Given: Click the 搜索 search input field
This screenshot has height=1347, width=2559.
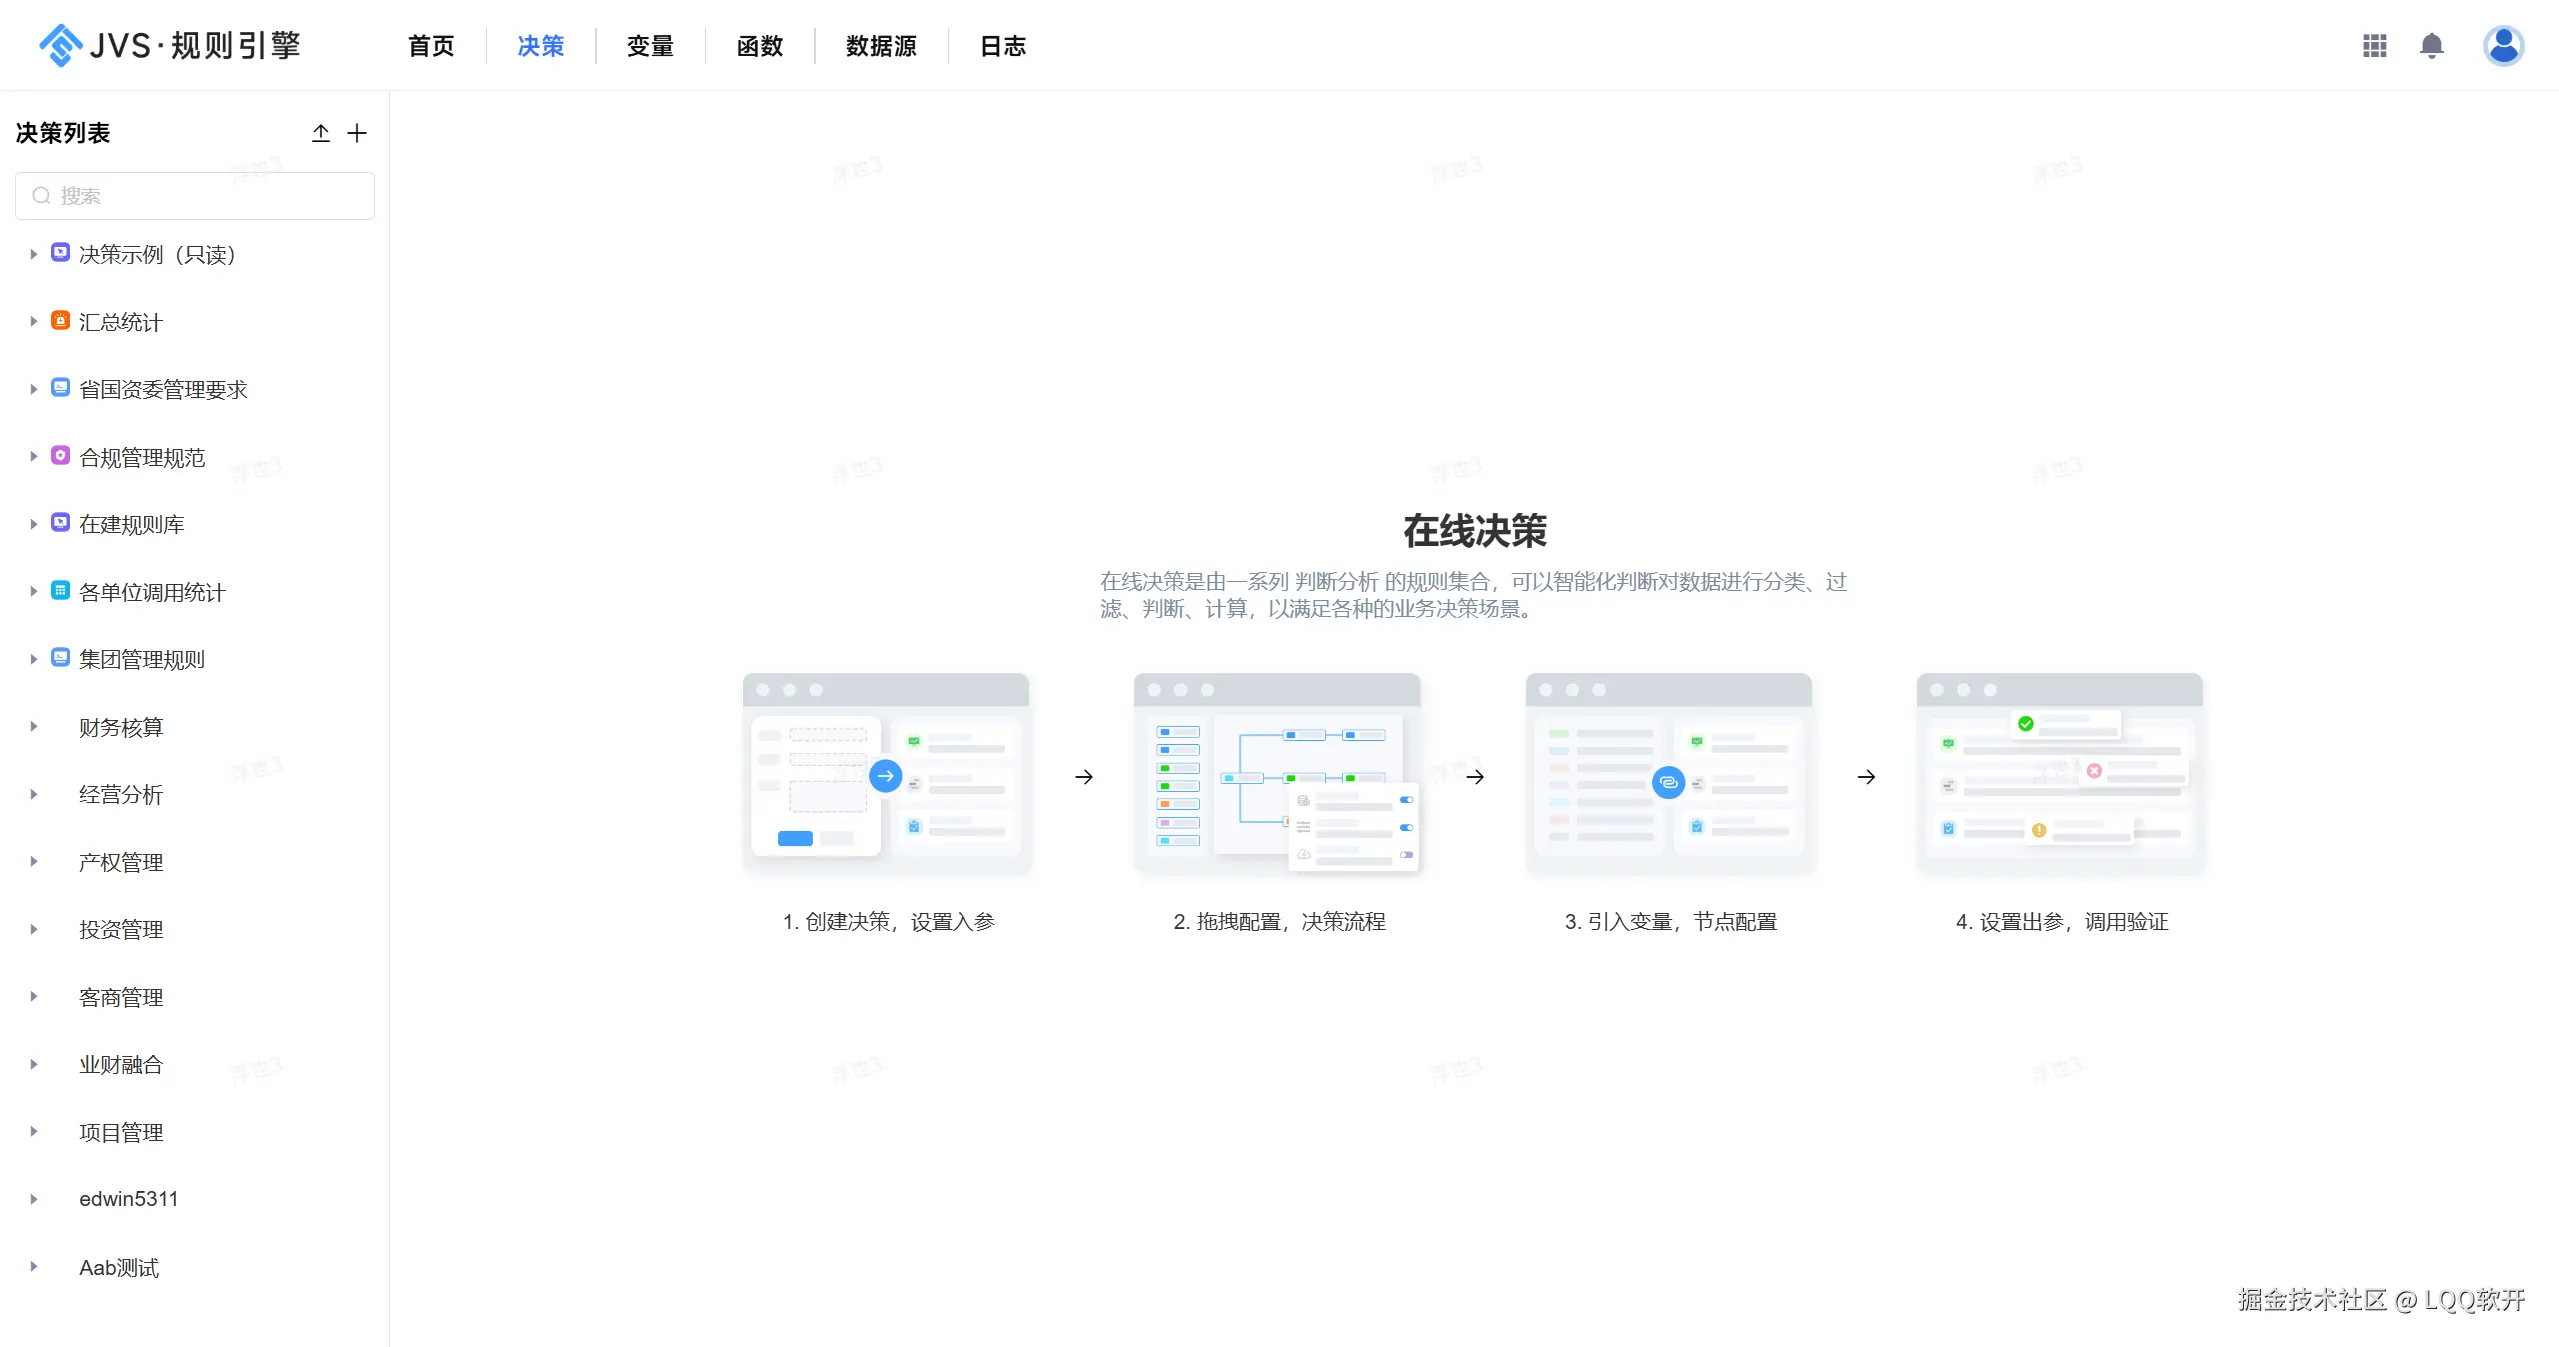Looking at the screenshot, I should pos(195,196).
